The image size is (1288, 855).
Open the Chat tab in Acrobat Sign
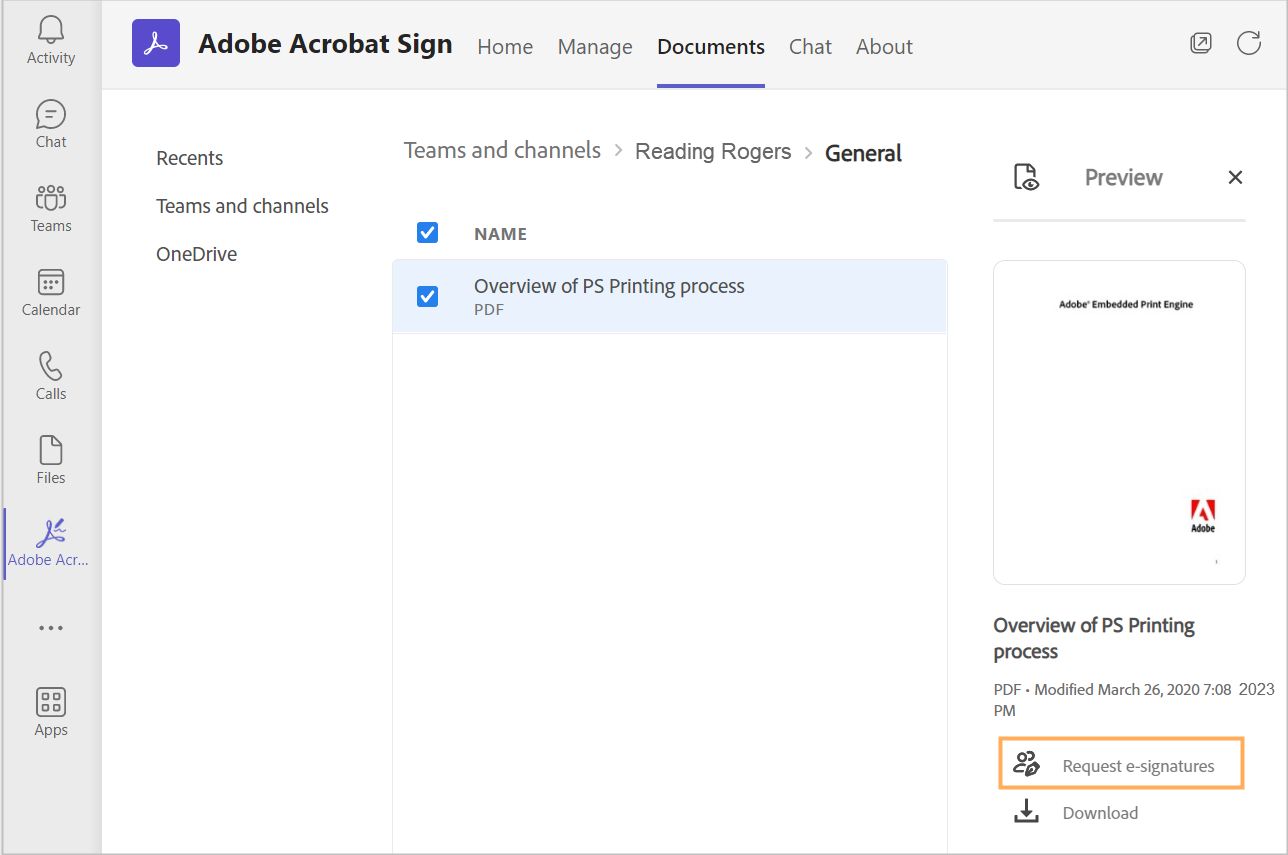point(810,47)
